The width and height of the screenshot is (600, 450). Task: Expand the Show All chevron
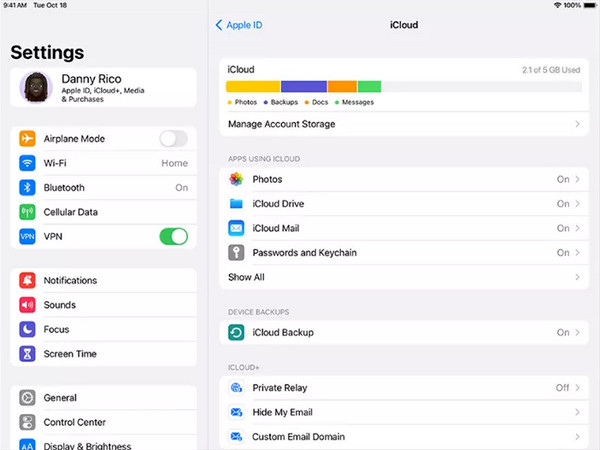[x=577, y=277]
